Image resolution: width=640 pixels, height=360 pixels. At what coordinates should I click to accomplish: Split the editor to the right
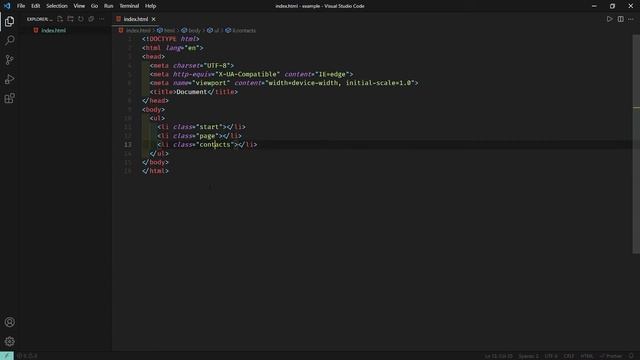coord(620,19)
